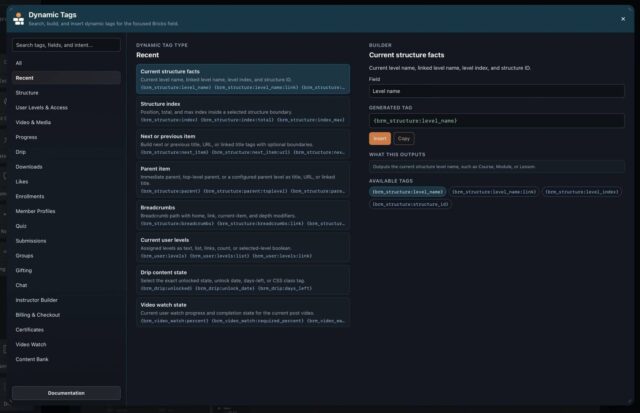Select the Recent category
Image resolution: width=640 pixels, height=413 pixels.
point(66,78)
